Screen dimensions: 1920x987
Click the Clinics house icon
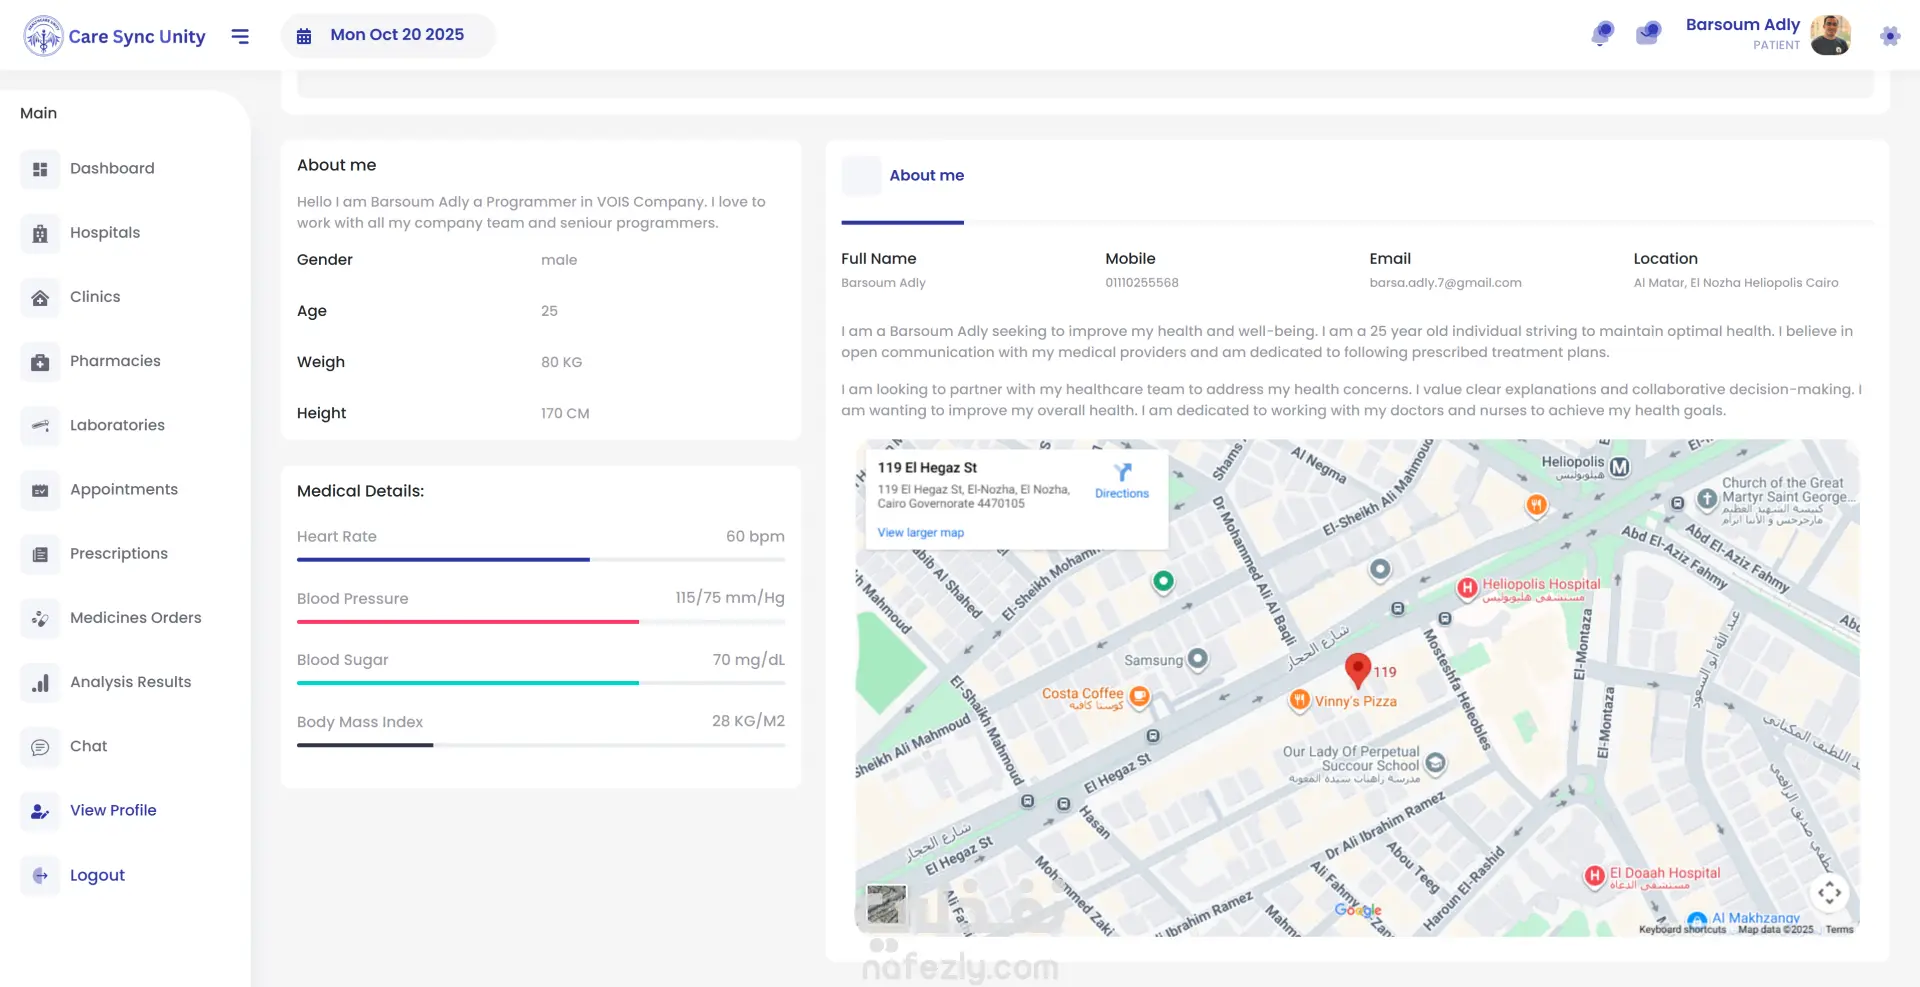click(x=40, y=297)
